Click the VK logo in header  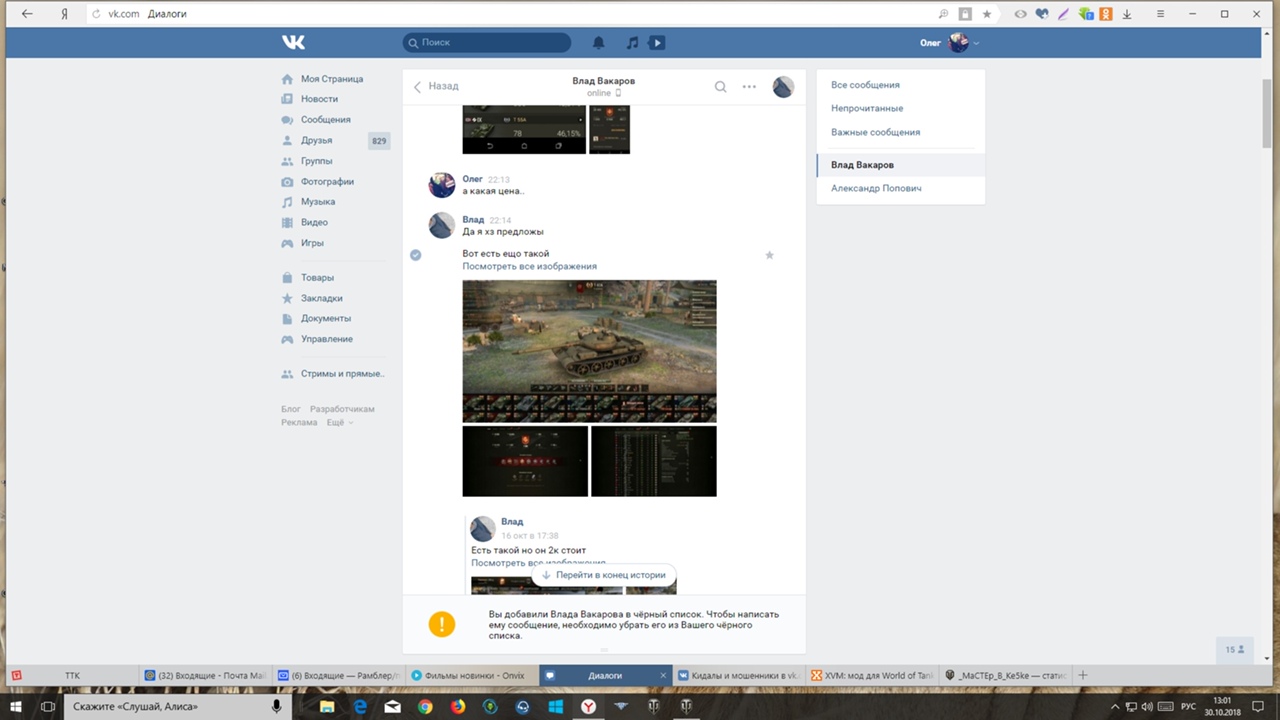click(x=293, y=42)
